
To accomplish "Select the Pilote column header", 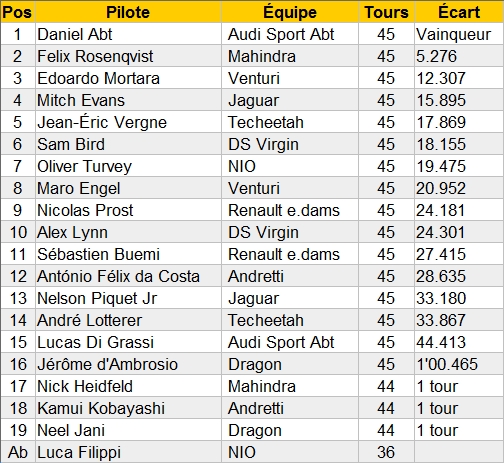I will click(128, 12).
